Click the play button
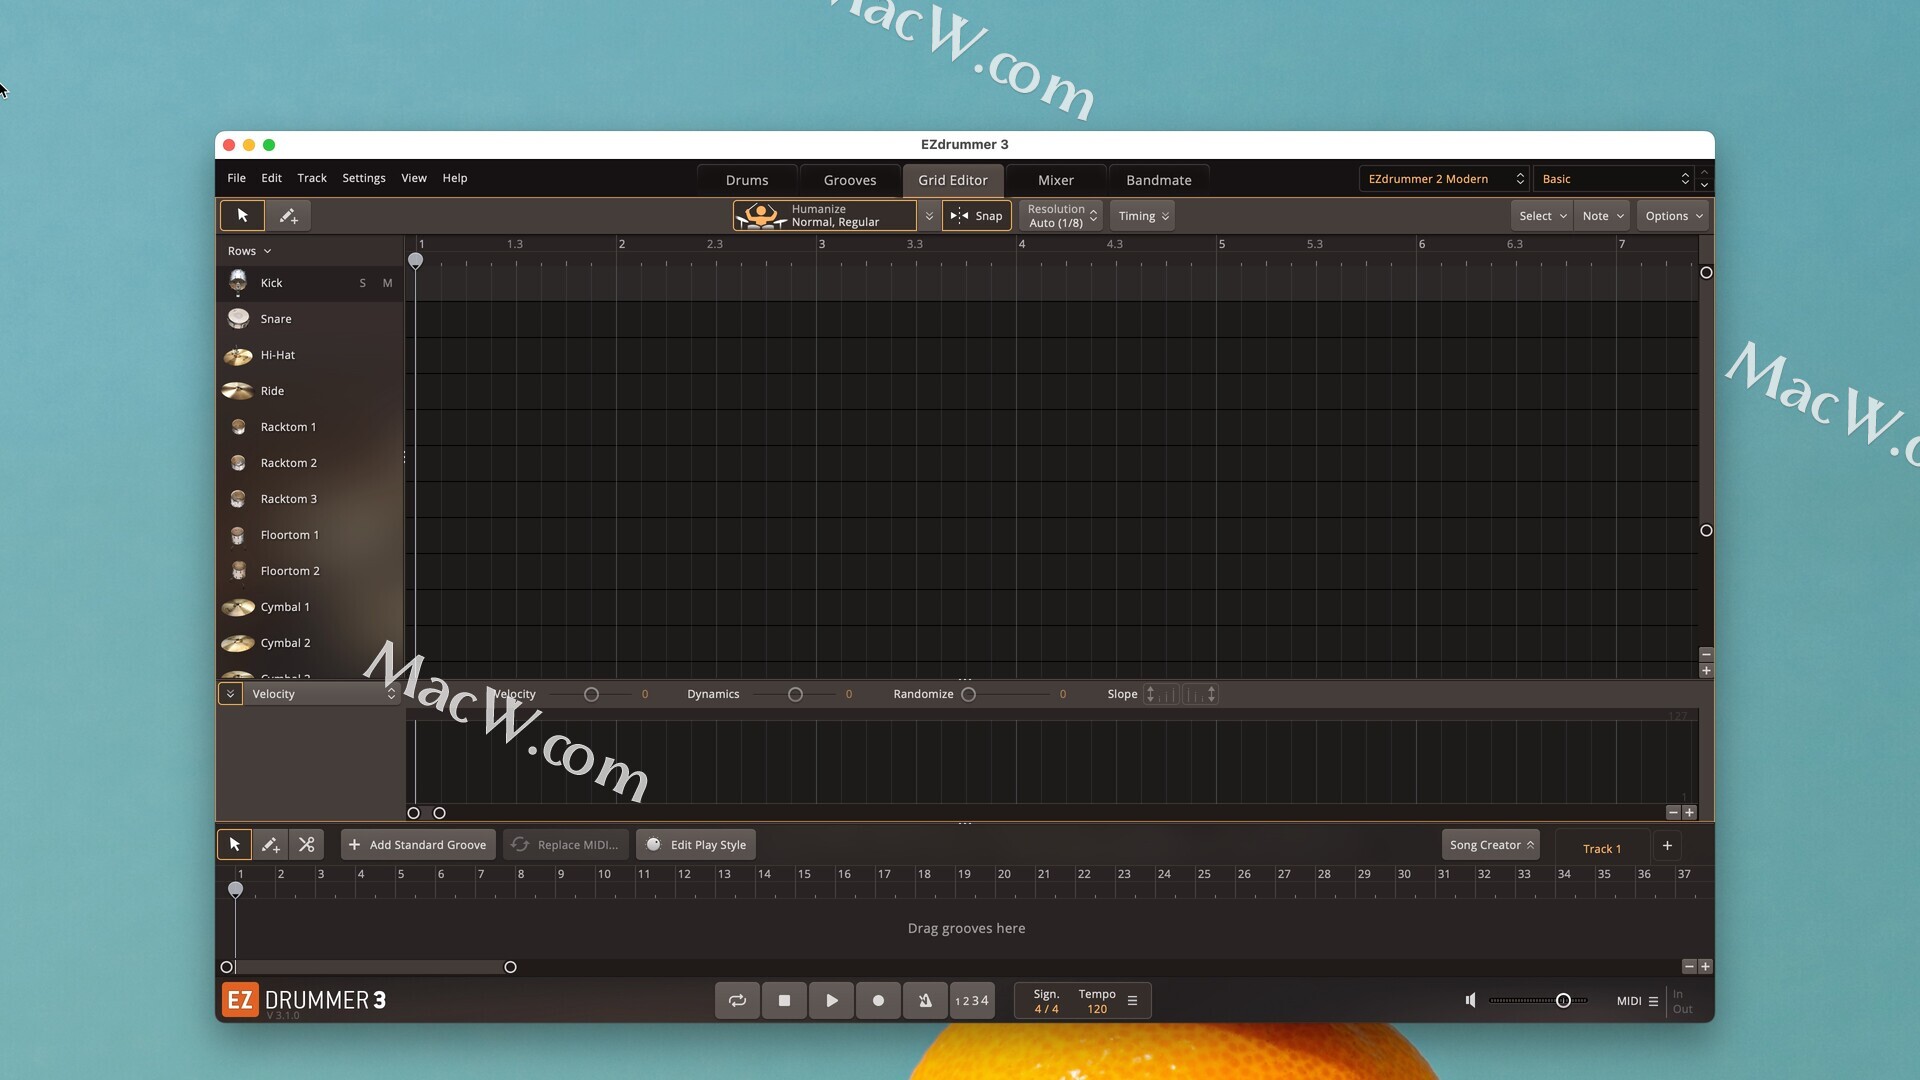The width and height of the screenshot is (1920, 1080). [x=831, y=1000]
